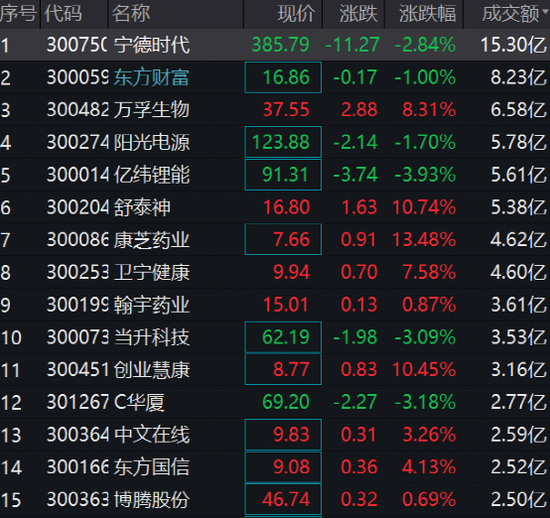Select stock C华厦
550x518 pixels.
click(139, 402)
